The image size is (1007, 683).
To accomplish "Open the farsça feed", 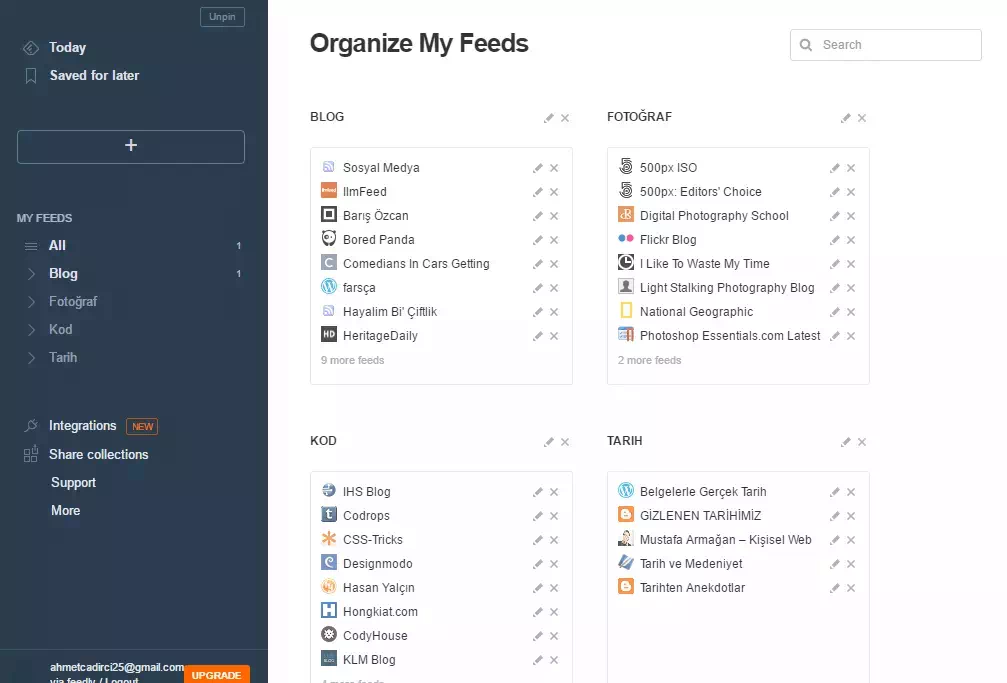I will [x=359, y=288].
